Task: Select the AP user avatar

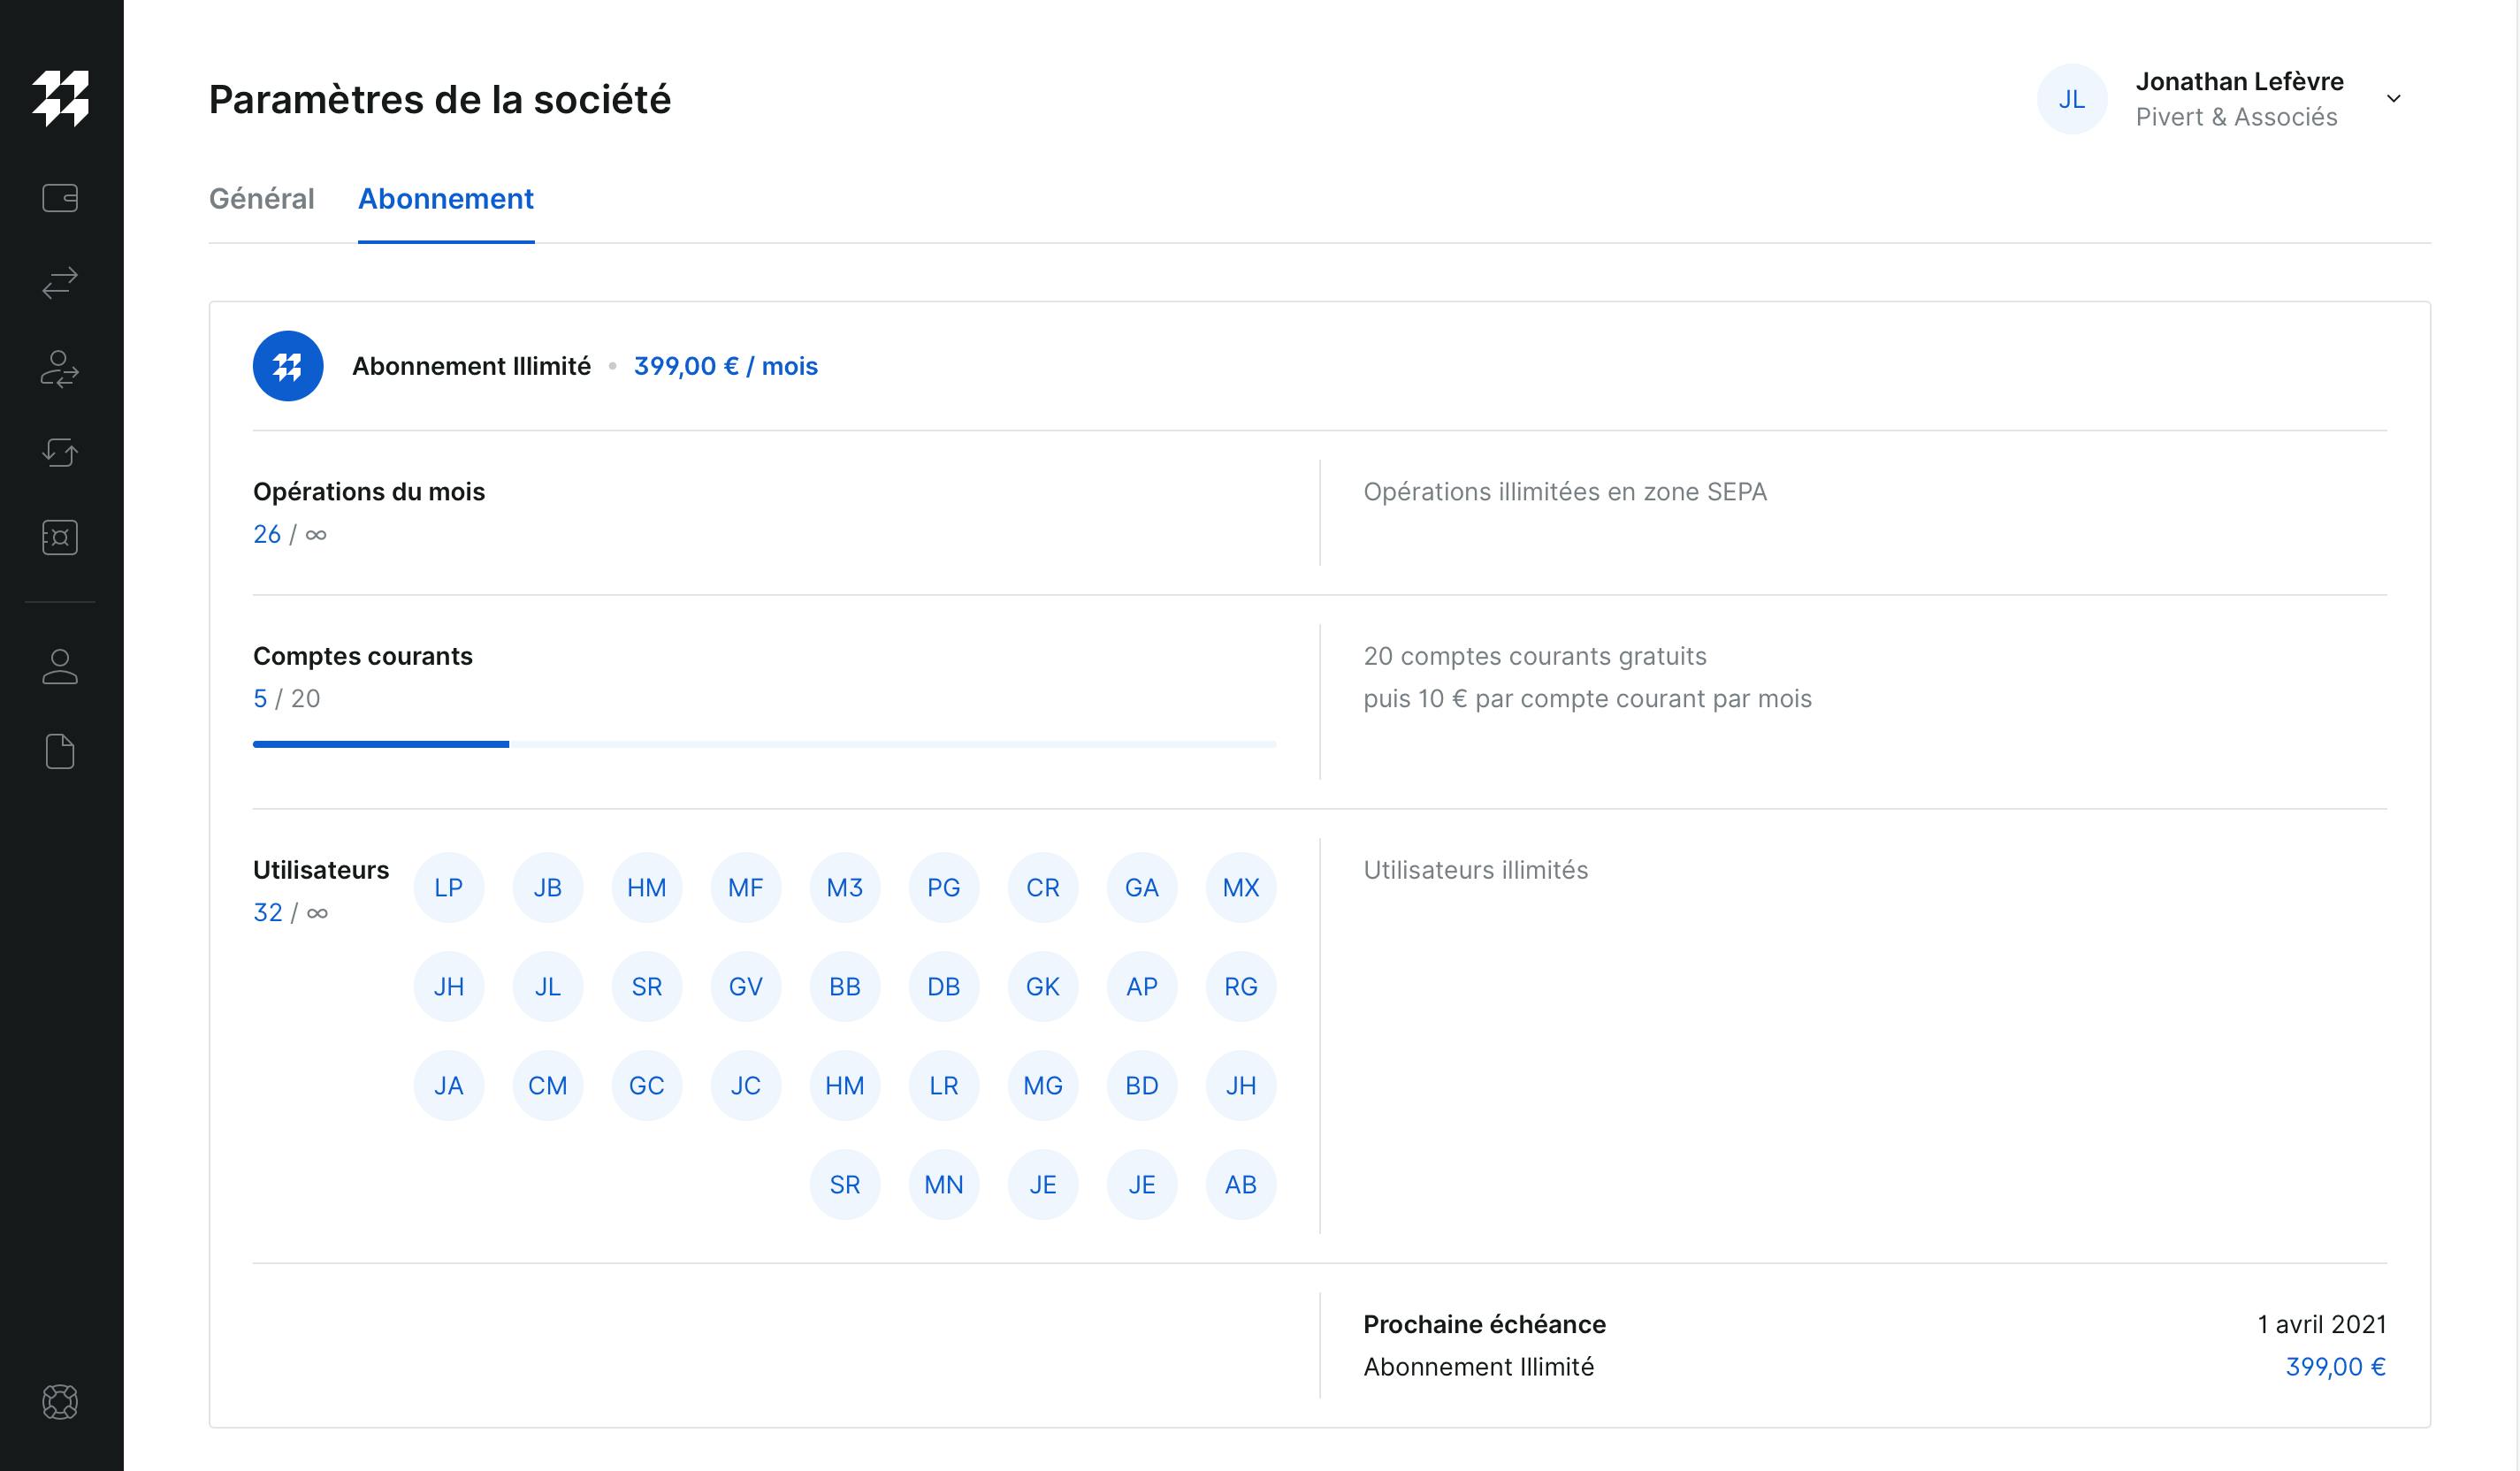Action: tap(1142, 986)
